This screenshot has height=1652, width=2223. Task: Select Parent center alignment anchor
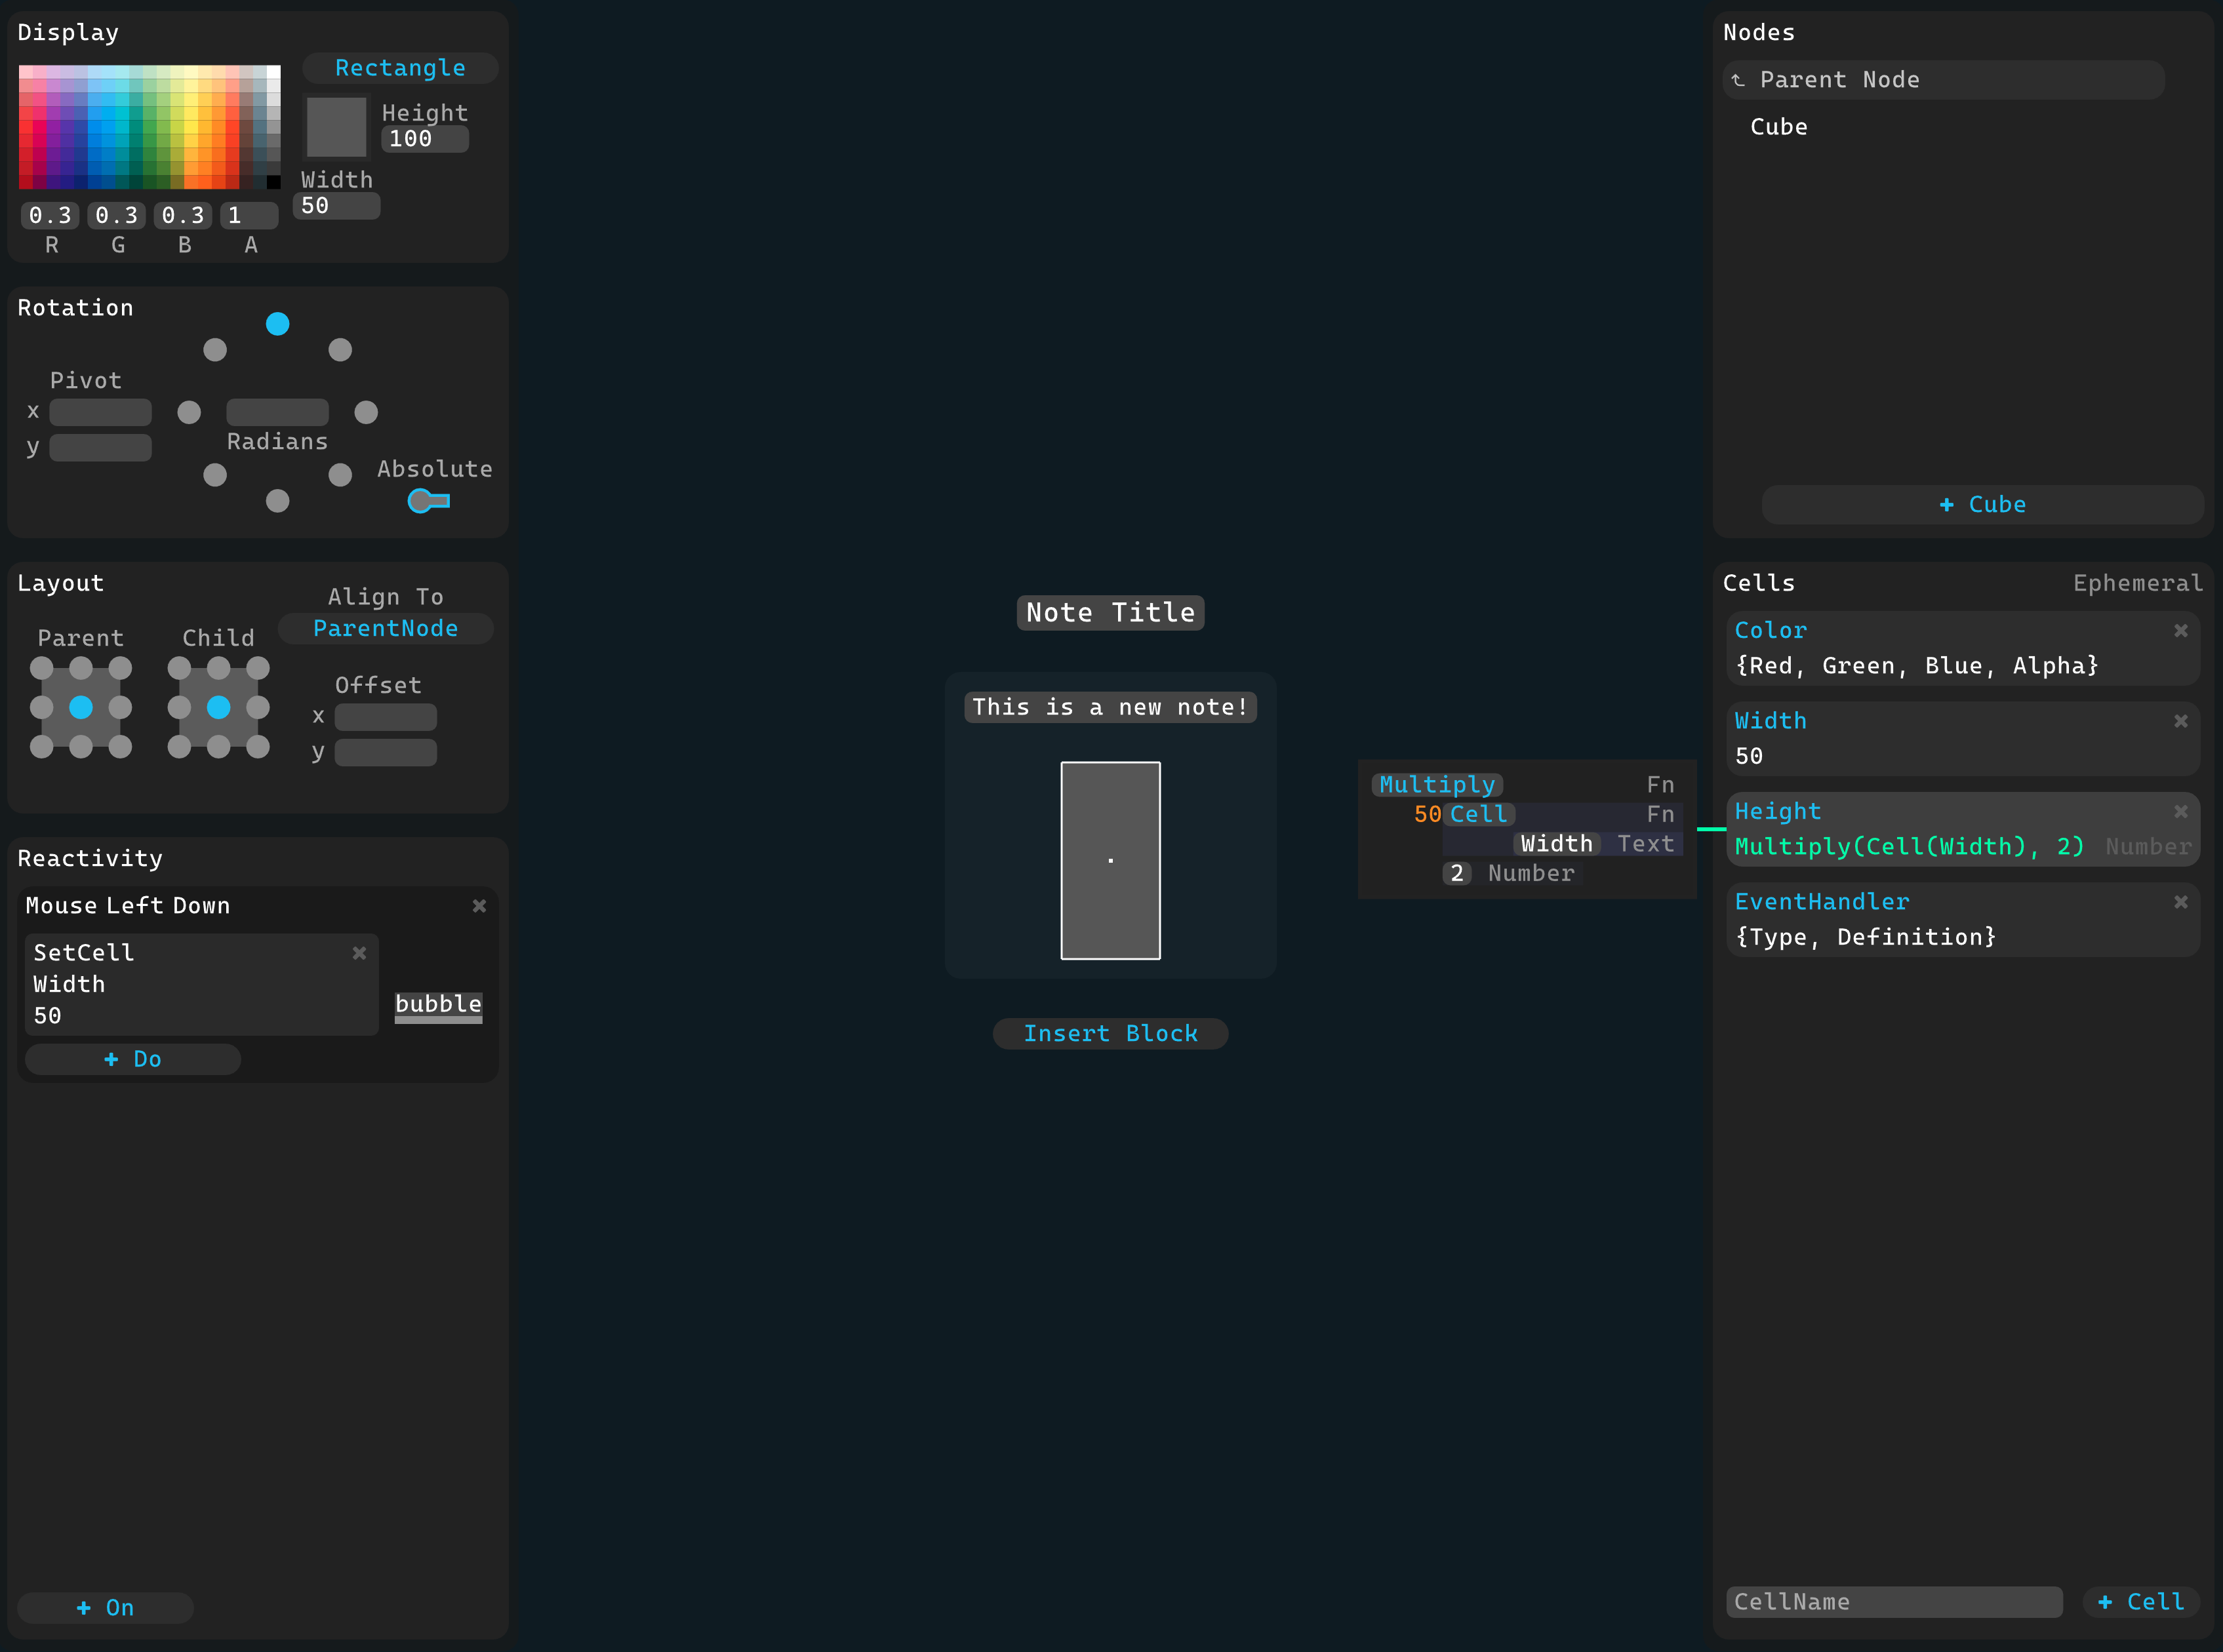[x=81, y=707]
